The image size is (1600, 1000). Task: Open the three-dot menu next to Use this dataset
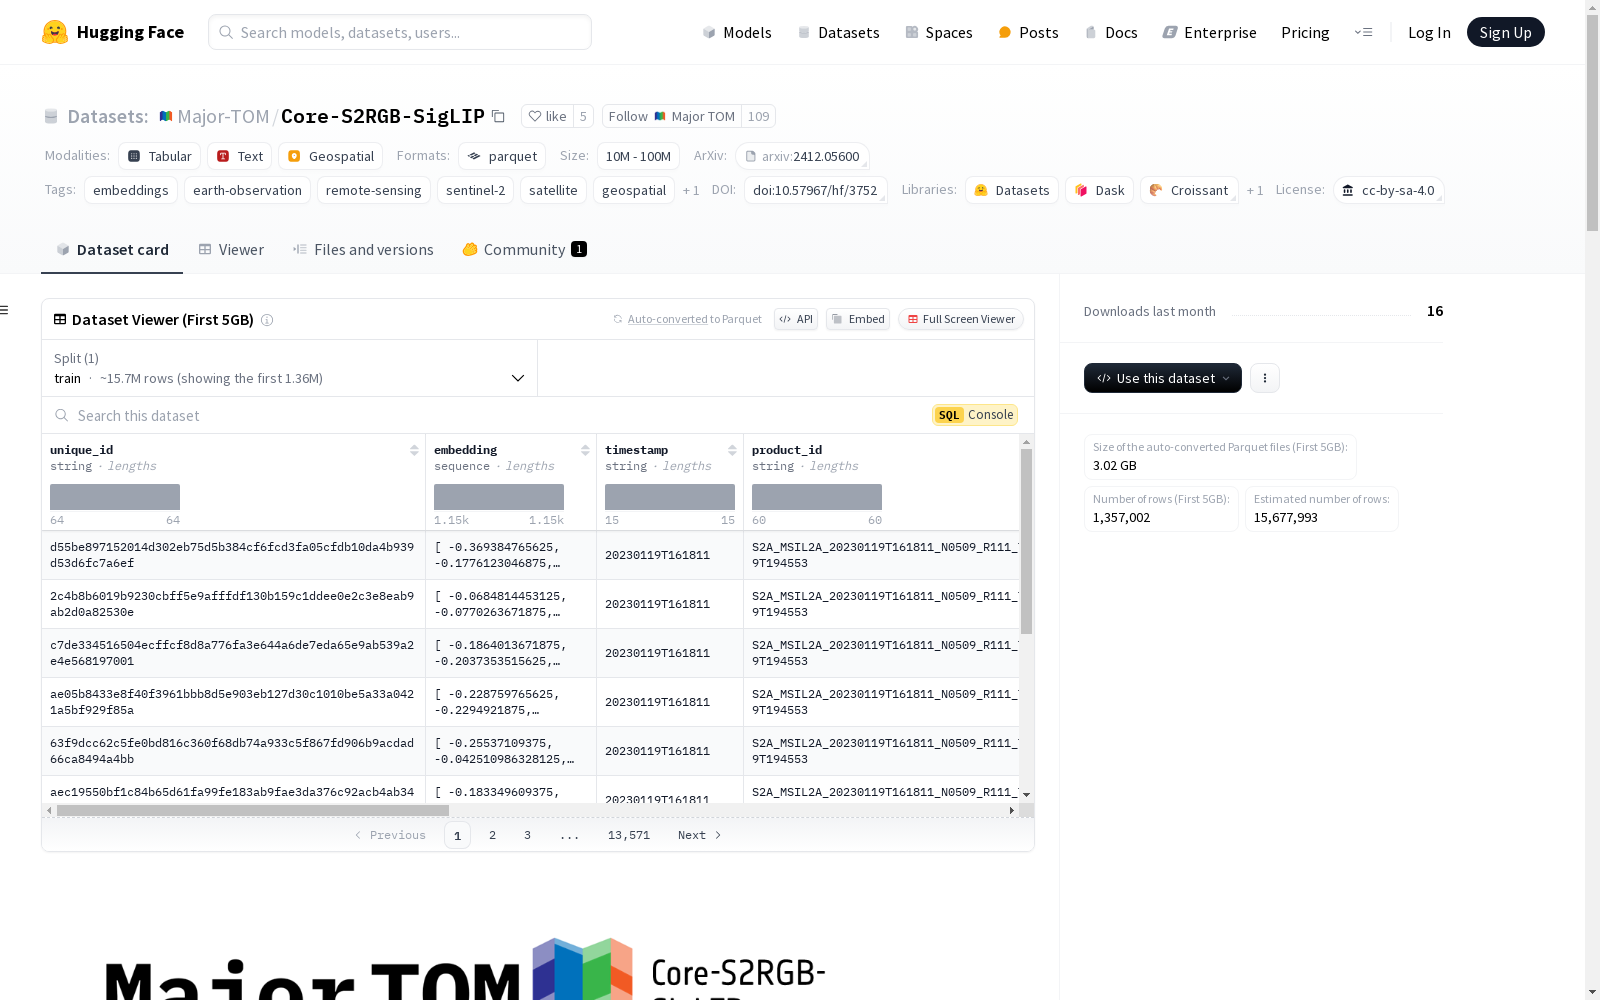tap(1265, 378)
